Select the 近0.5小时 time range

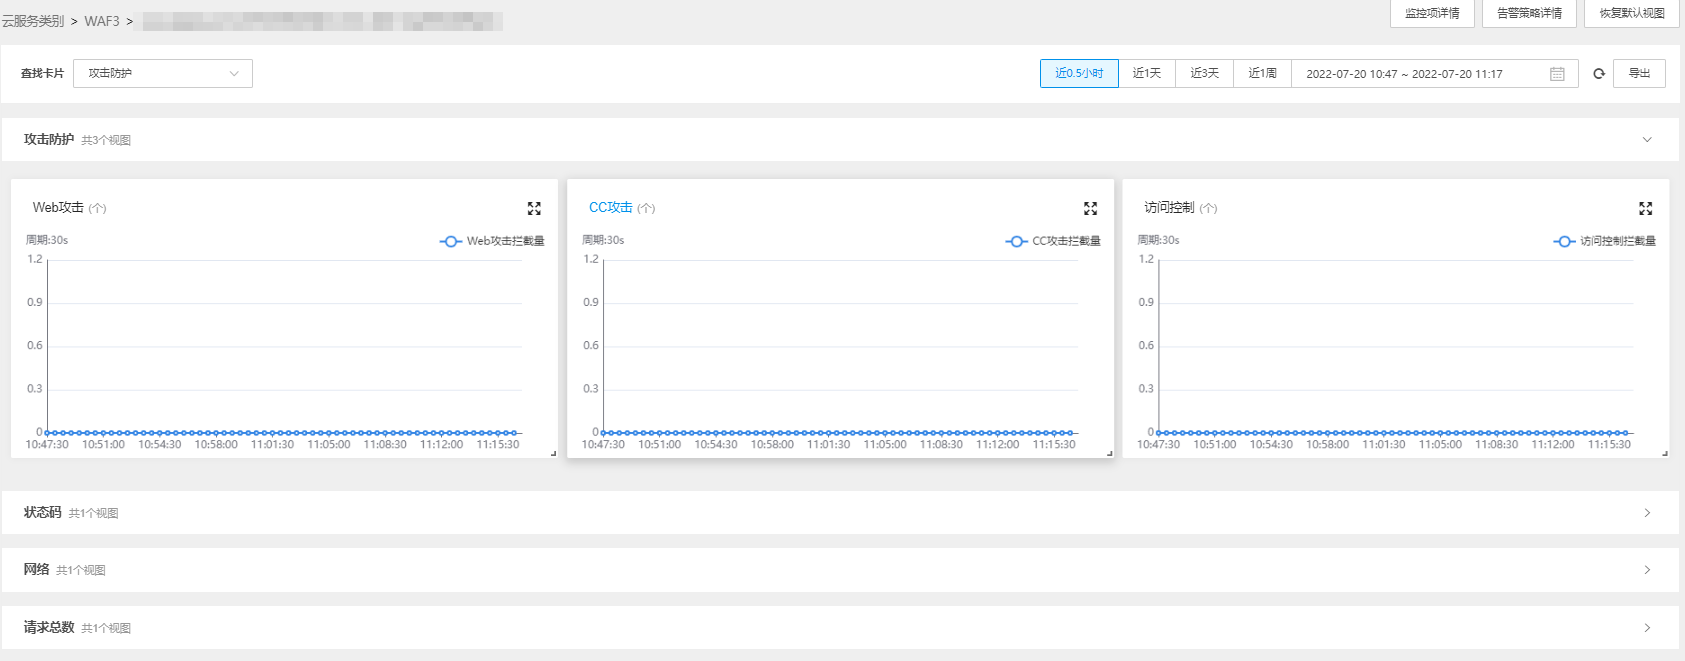[x=1079, y=73]
